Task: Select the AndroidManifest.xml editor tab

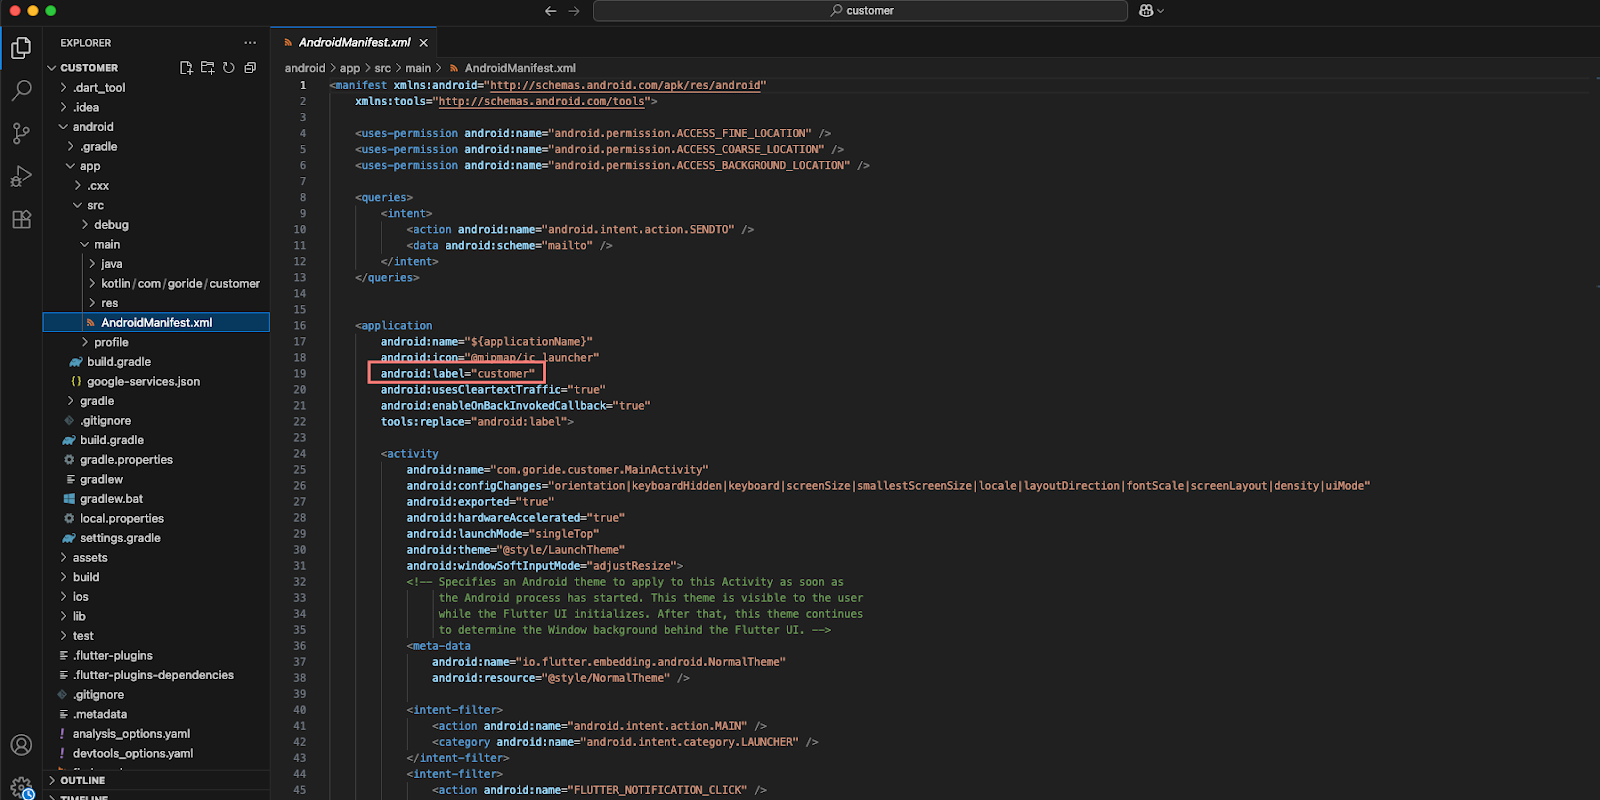Action: coord(354,43)
